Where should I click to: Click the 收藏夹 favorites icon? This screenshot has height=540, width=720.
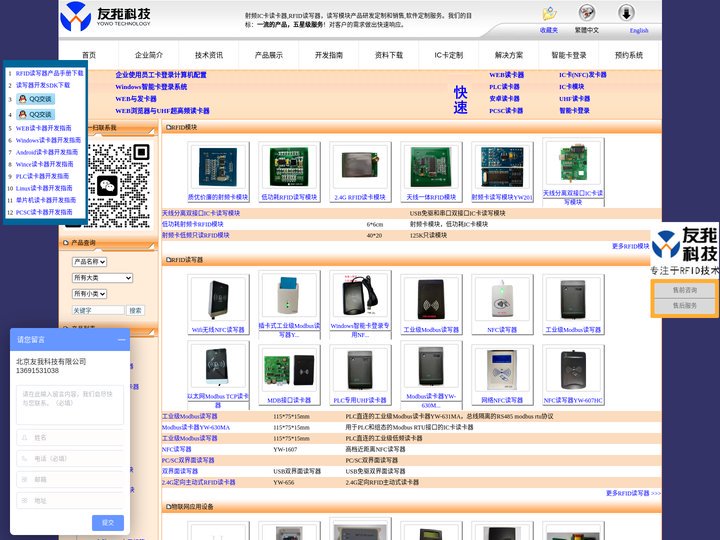[549, 13]
